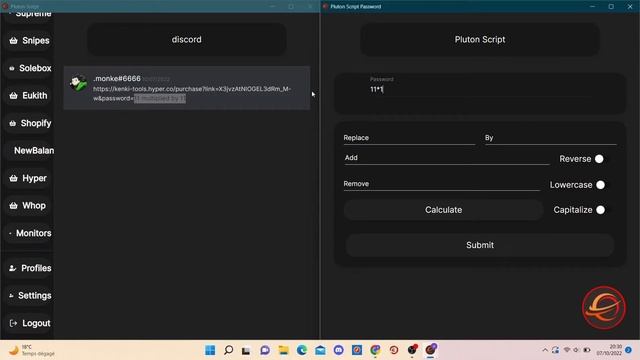Open volume tray icon
Image resolution: width=640 pixels, height=360 pixels.
click(x=576, y=350)
